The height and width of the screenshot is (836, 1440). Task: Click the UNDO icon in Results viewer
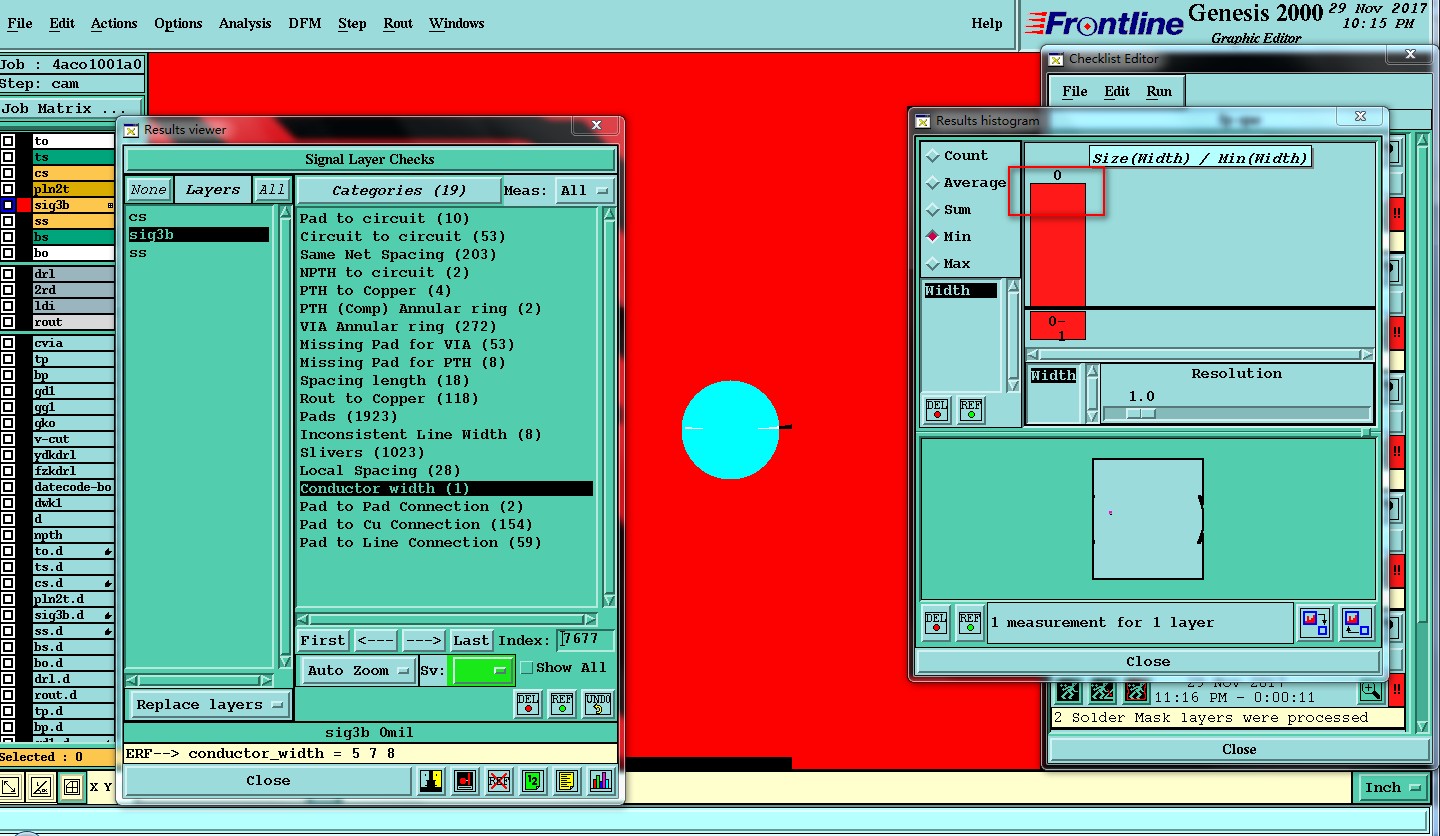pos(597,703)
